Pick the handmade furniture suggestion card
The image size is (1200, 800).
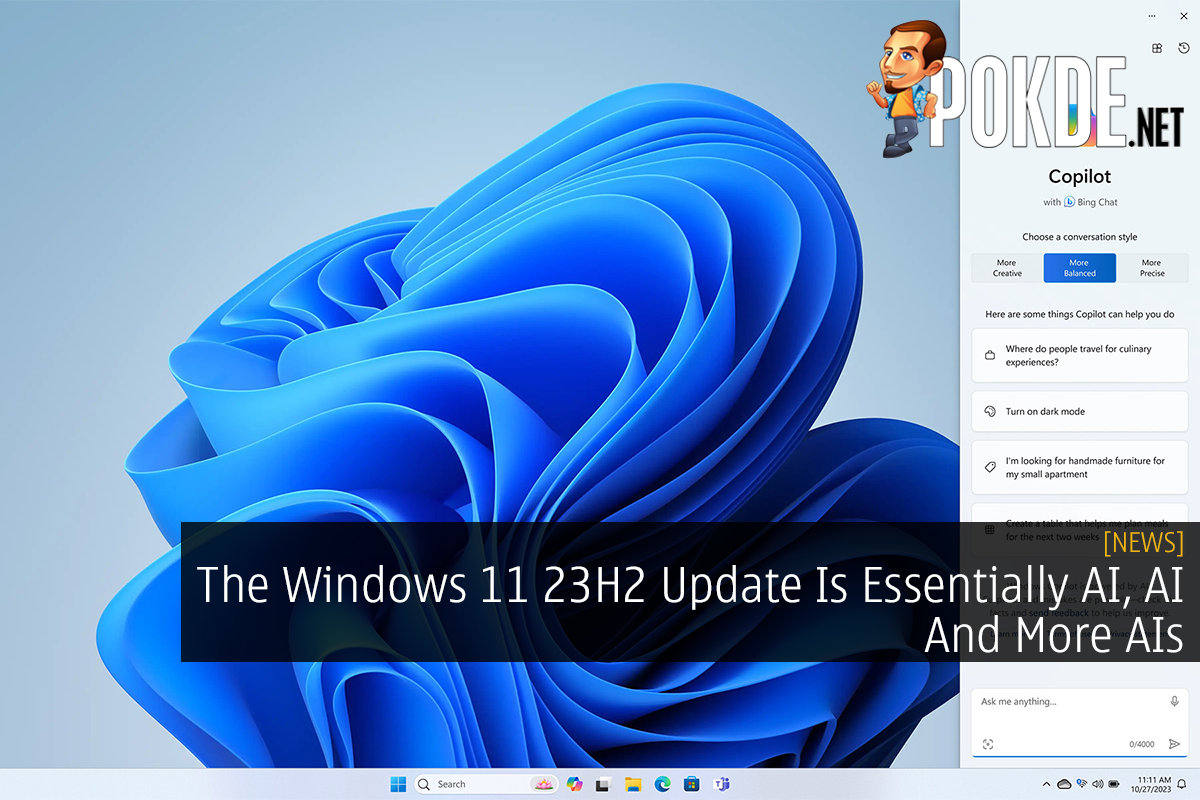[x=1080, y=468]
